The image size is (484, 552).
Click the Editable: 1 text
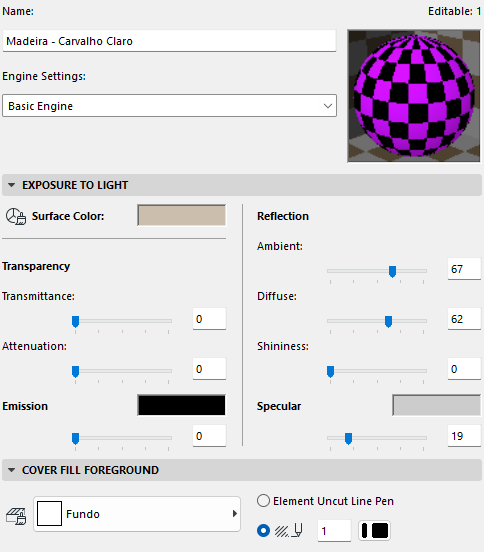point(454,11)
